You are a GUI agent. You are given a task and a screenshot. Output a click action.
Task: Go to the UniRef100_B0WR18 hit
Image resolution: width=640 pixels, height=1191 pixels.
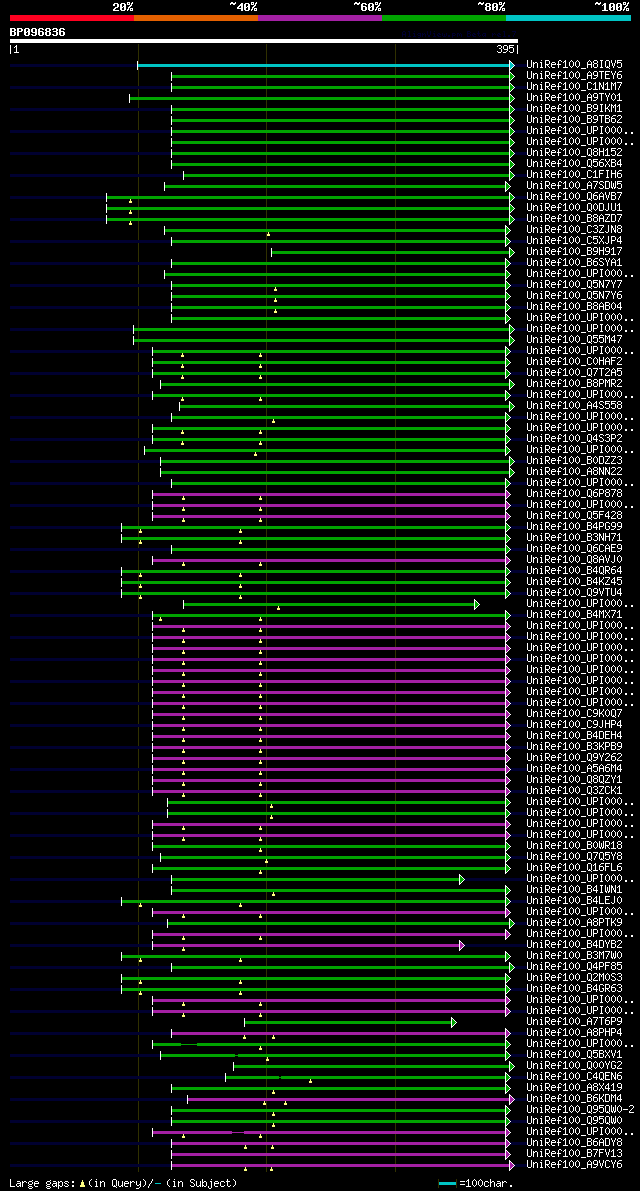tap(574, 847)
